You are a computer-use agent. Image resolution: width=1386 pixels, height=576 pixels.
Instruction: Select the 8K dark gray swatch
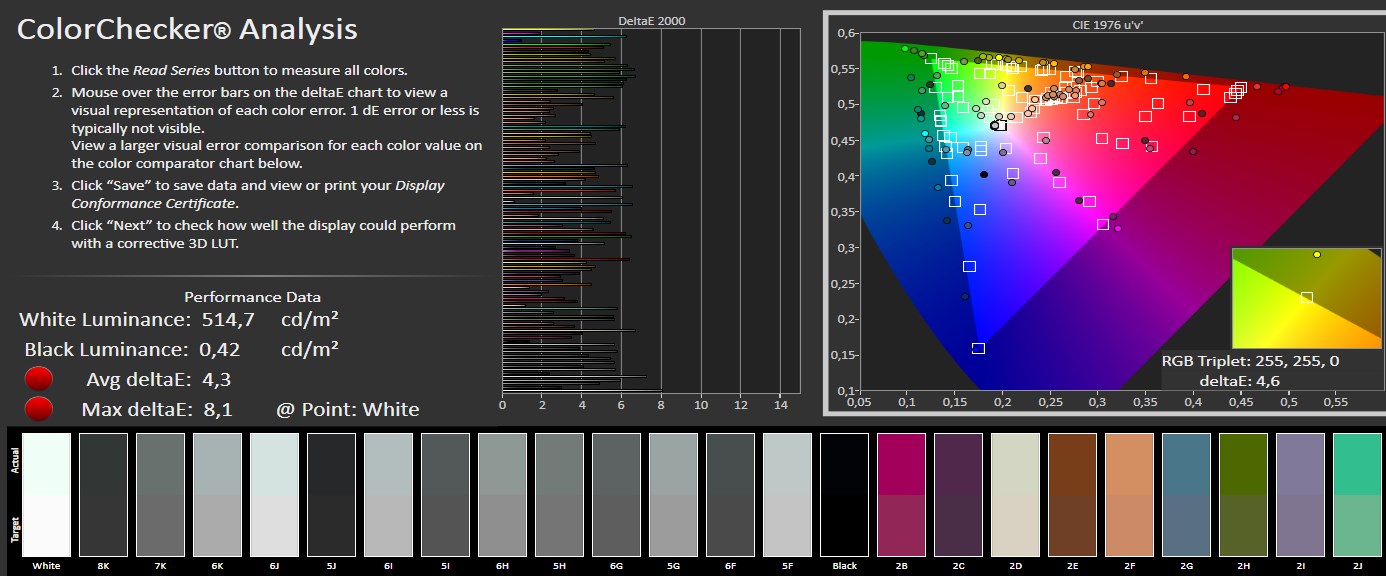(103, 495)
